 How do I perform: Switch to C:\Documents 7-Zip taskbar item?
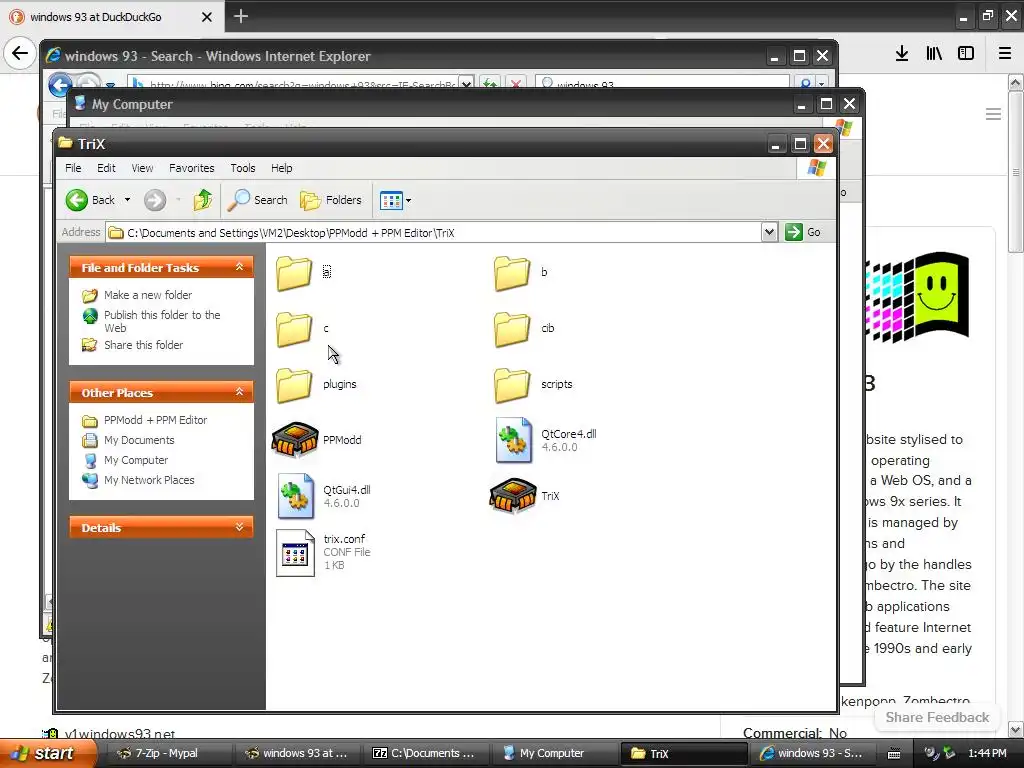click(x=423, y=753)
